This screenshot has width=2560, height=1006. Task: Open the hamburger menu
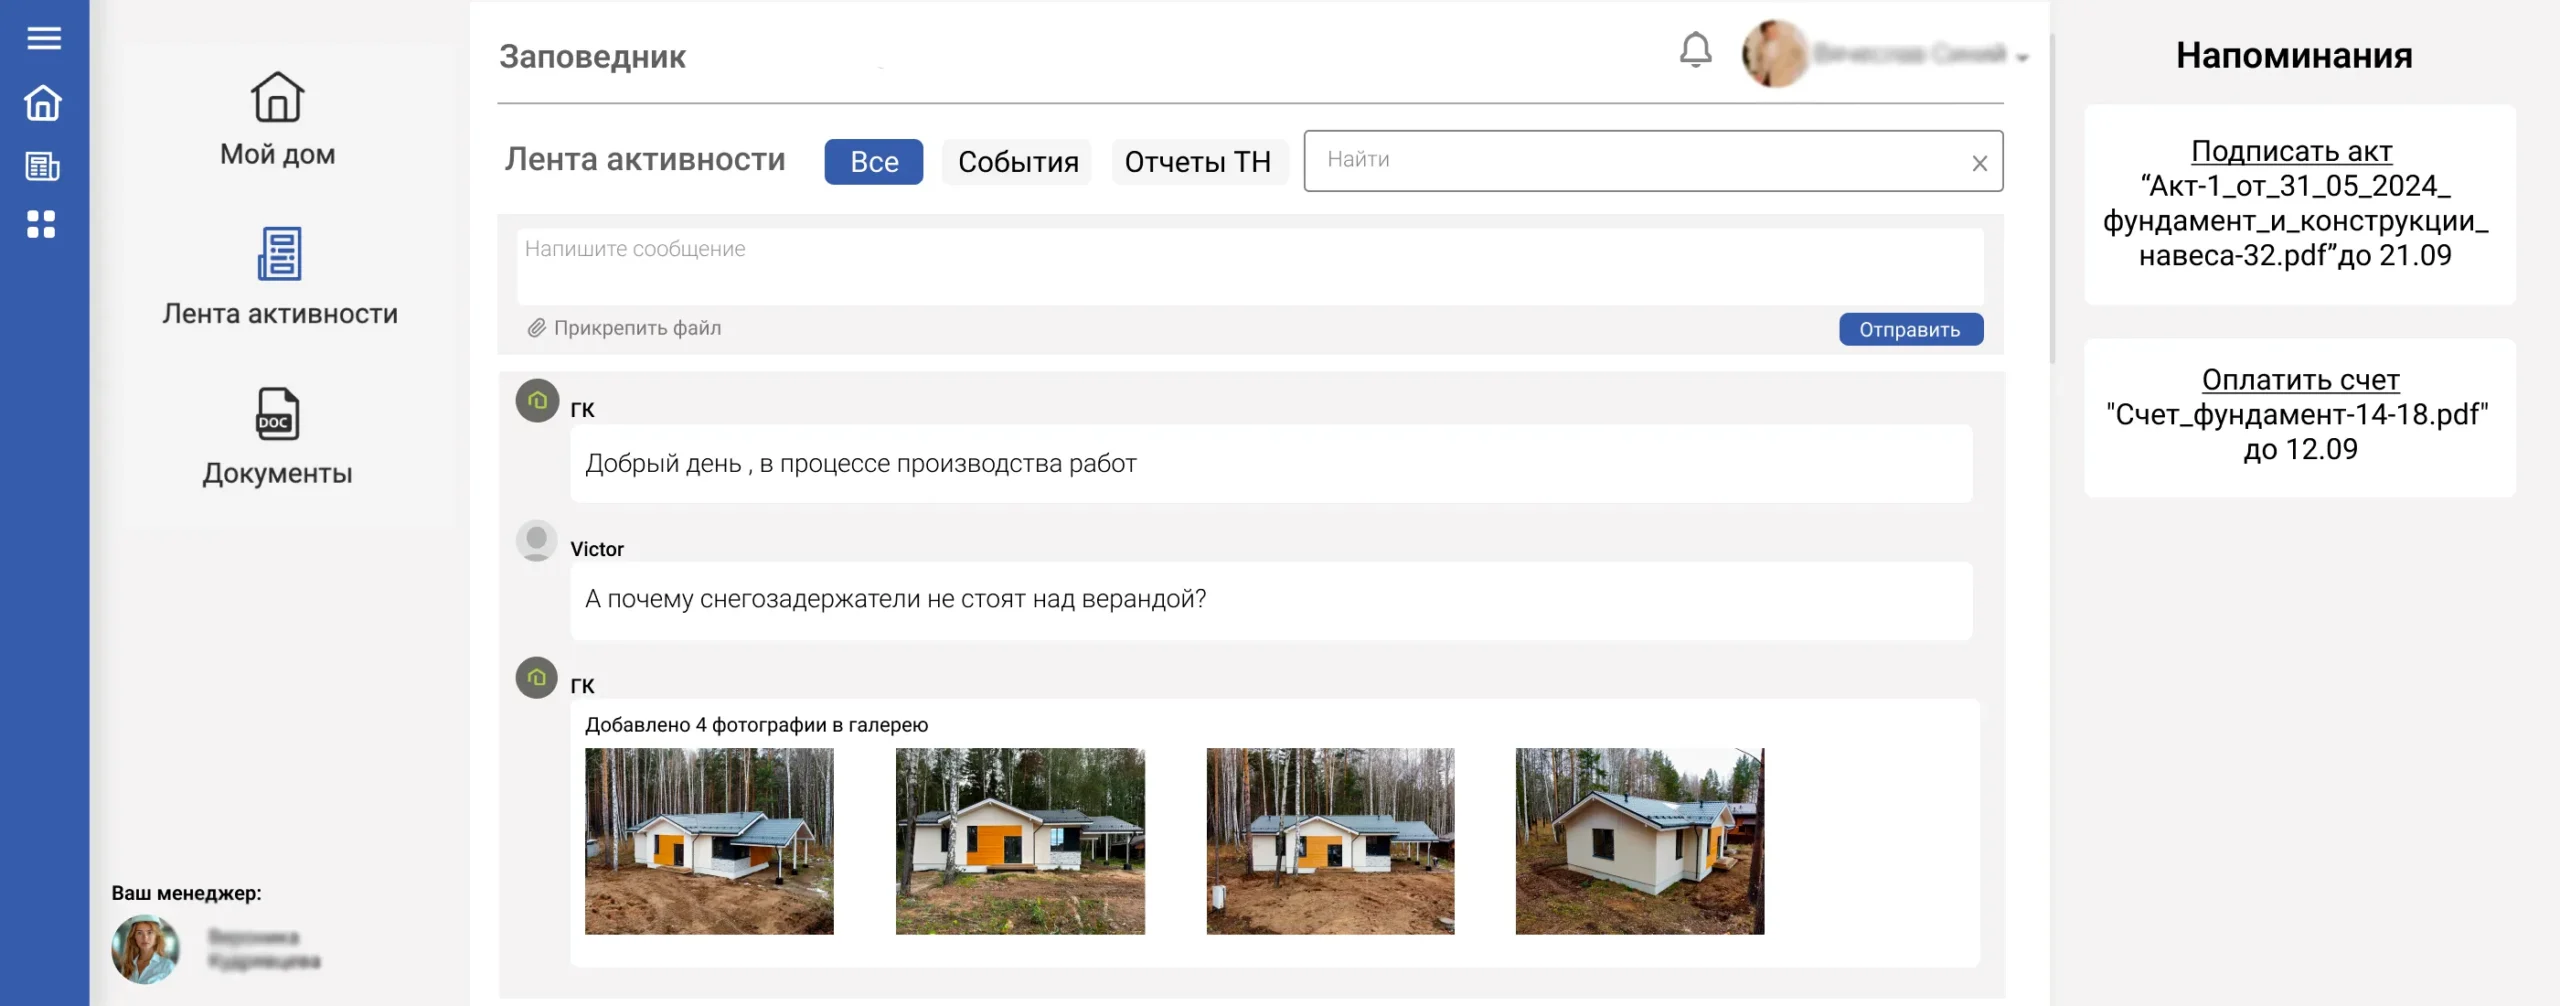click(x=42, y=37)
